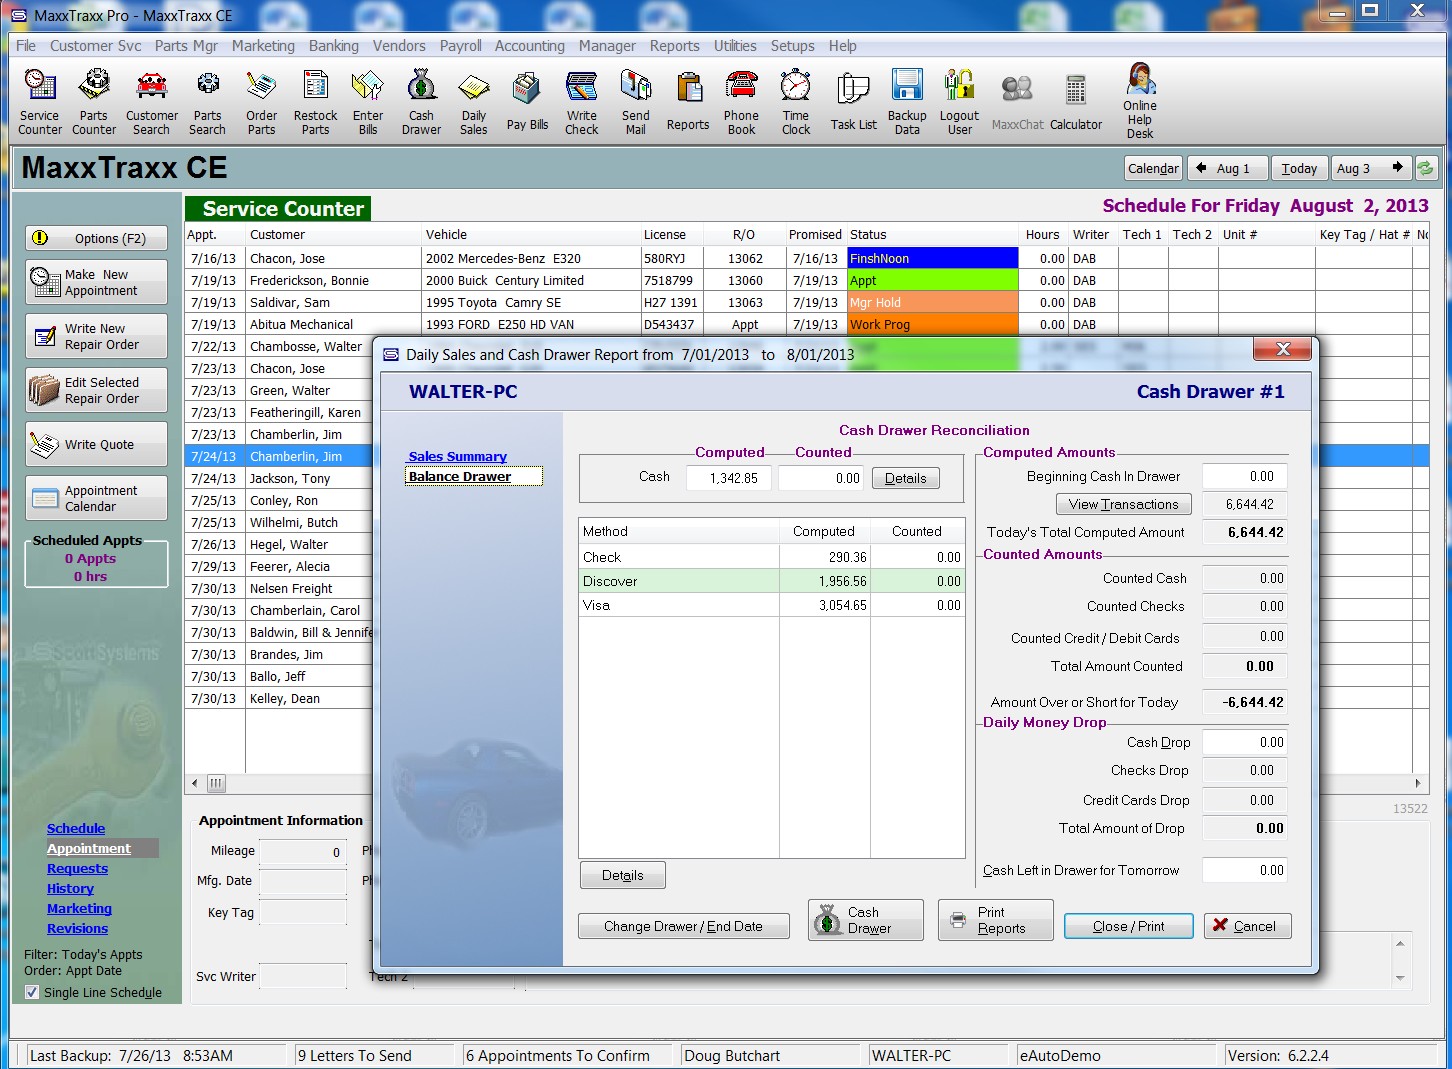Open the Pay Bills toolbar icon

pyautogui.click(x=527, y=102)
